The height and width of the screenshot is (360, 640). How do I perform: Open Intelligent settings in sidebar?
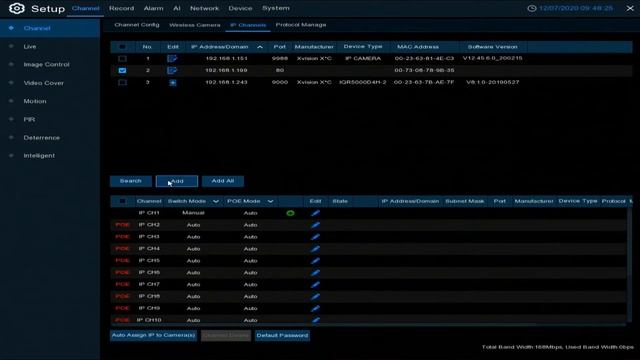(x=39, y=156)
